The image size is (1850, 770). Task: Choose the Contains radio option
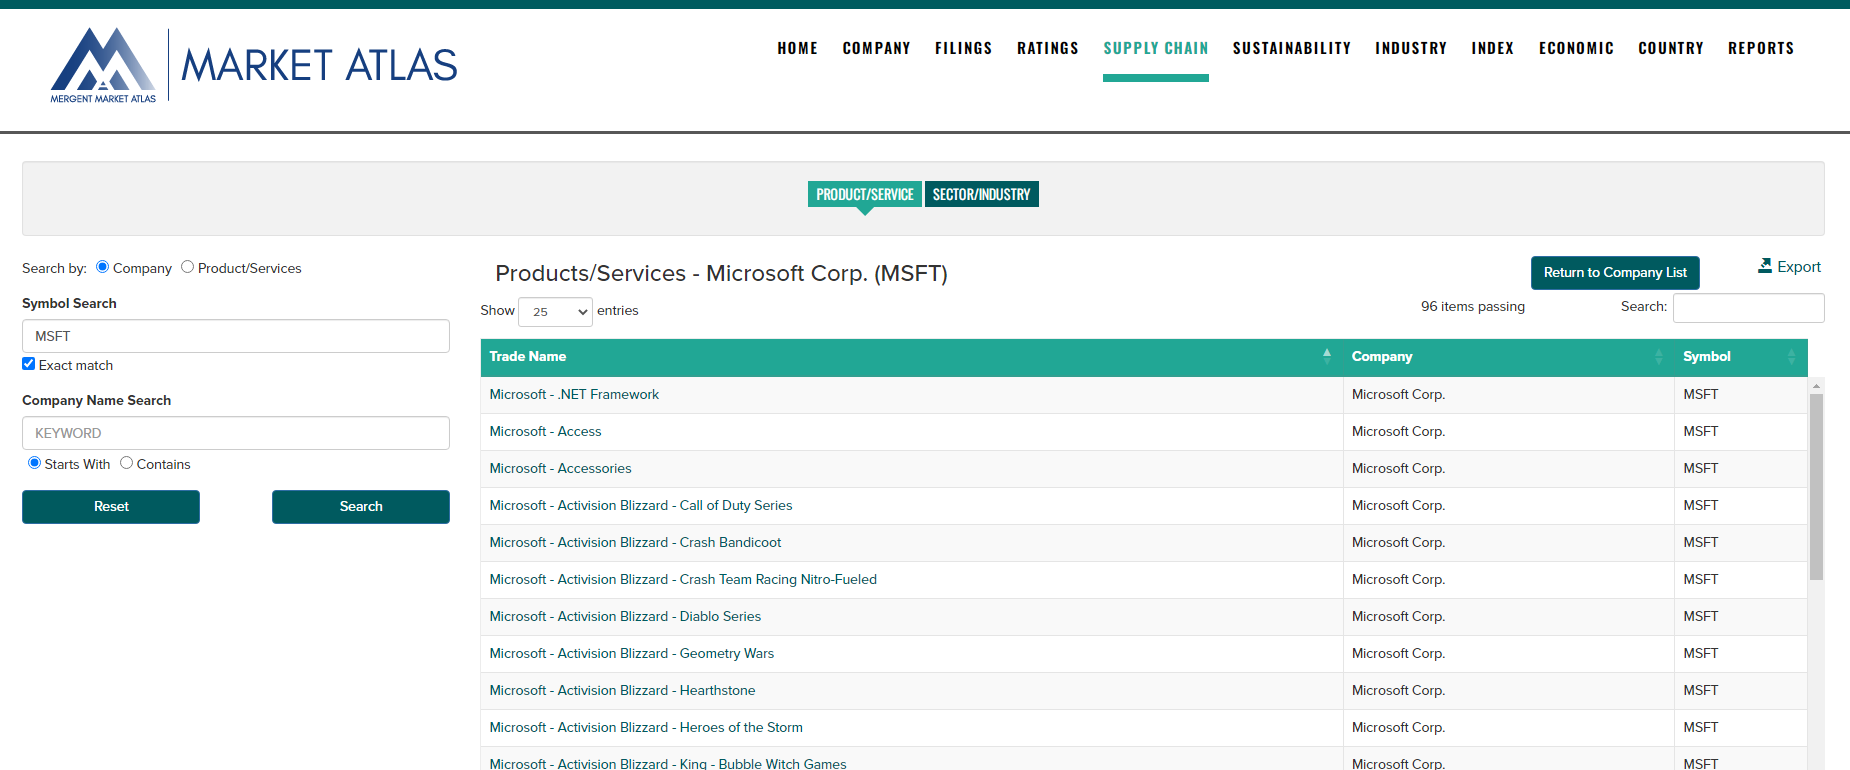tap(126, 463)
